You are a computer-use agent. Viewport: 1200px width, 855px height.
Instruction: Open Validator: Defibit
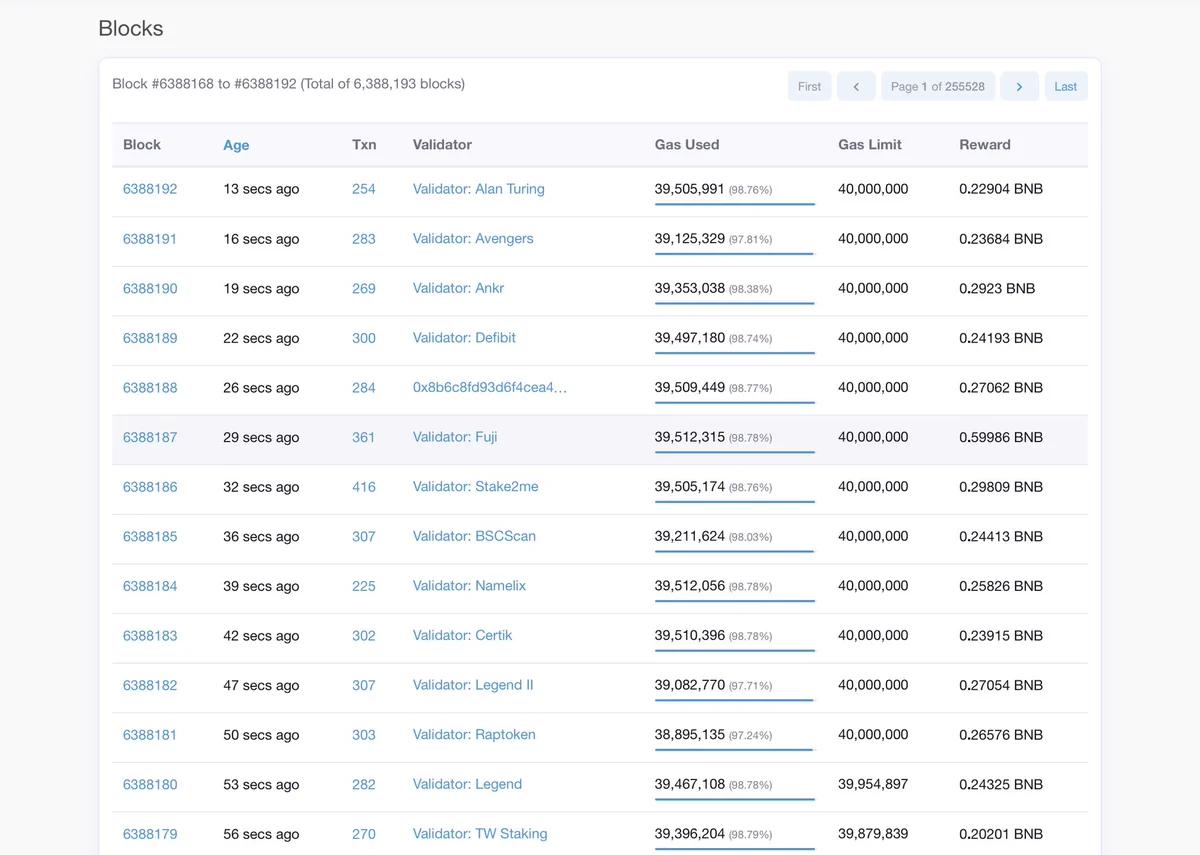(464, 338)
